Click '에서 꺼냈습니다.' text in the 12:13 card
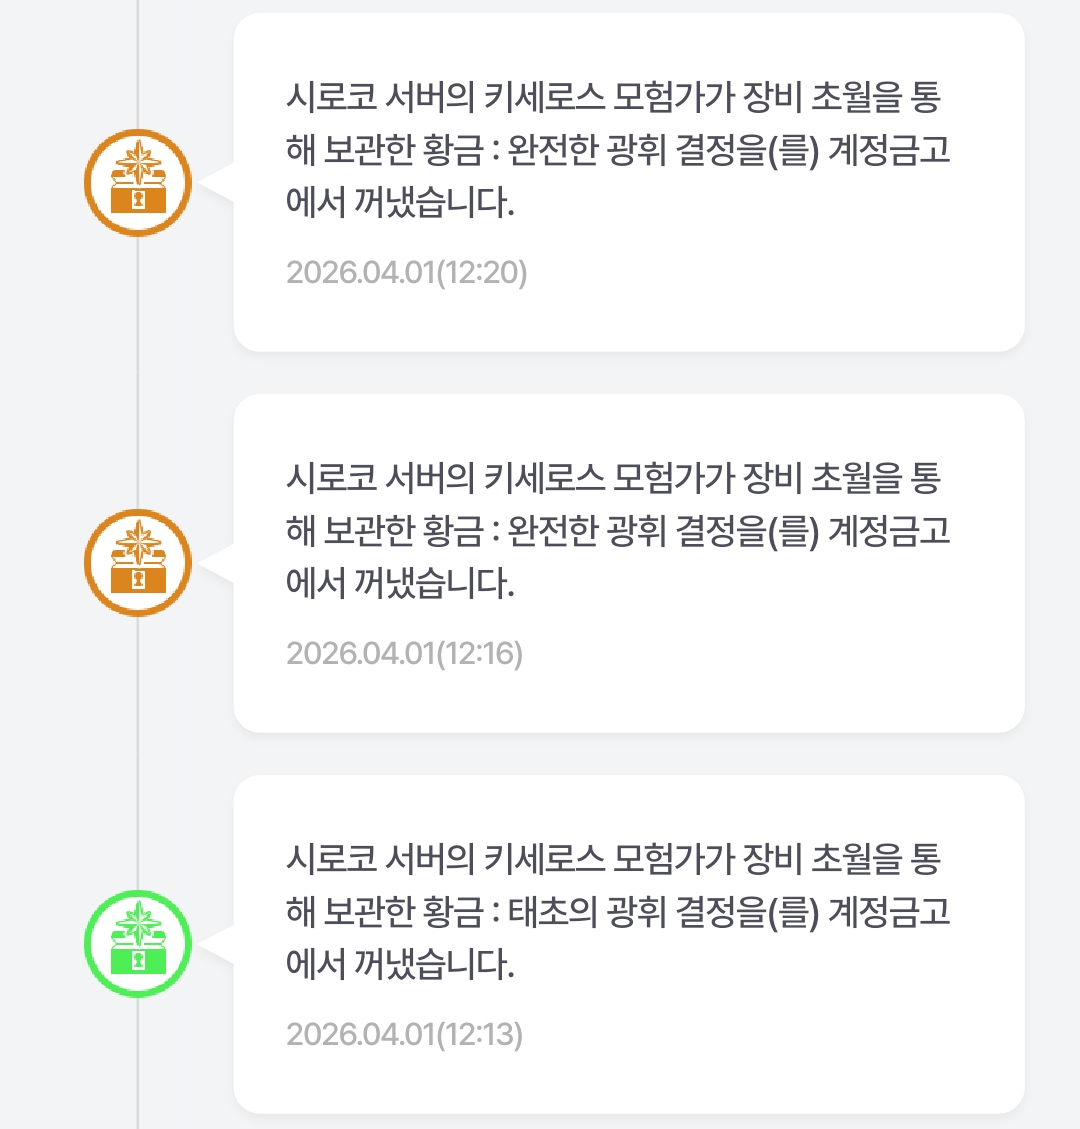1080x1129 pixels. 400,965
